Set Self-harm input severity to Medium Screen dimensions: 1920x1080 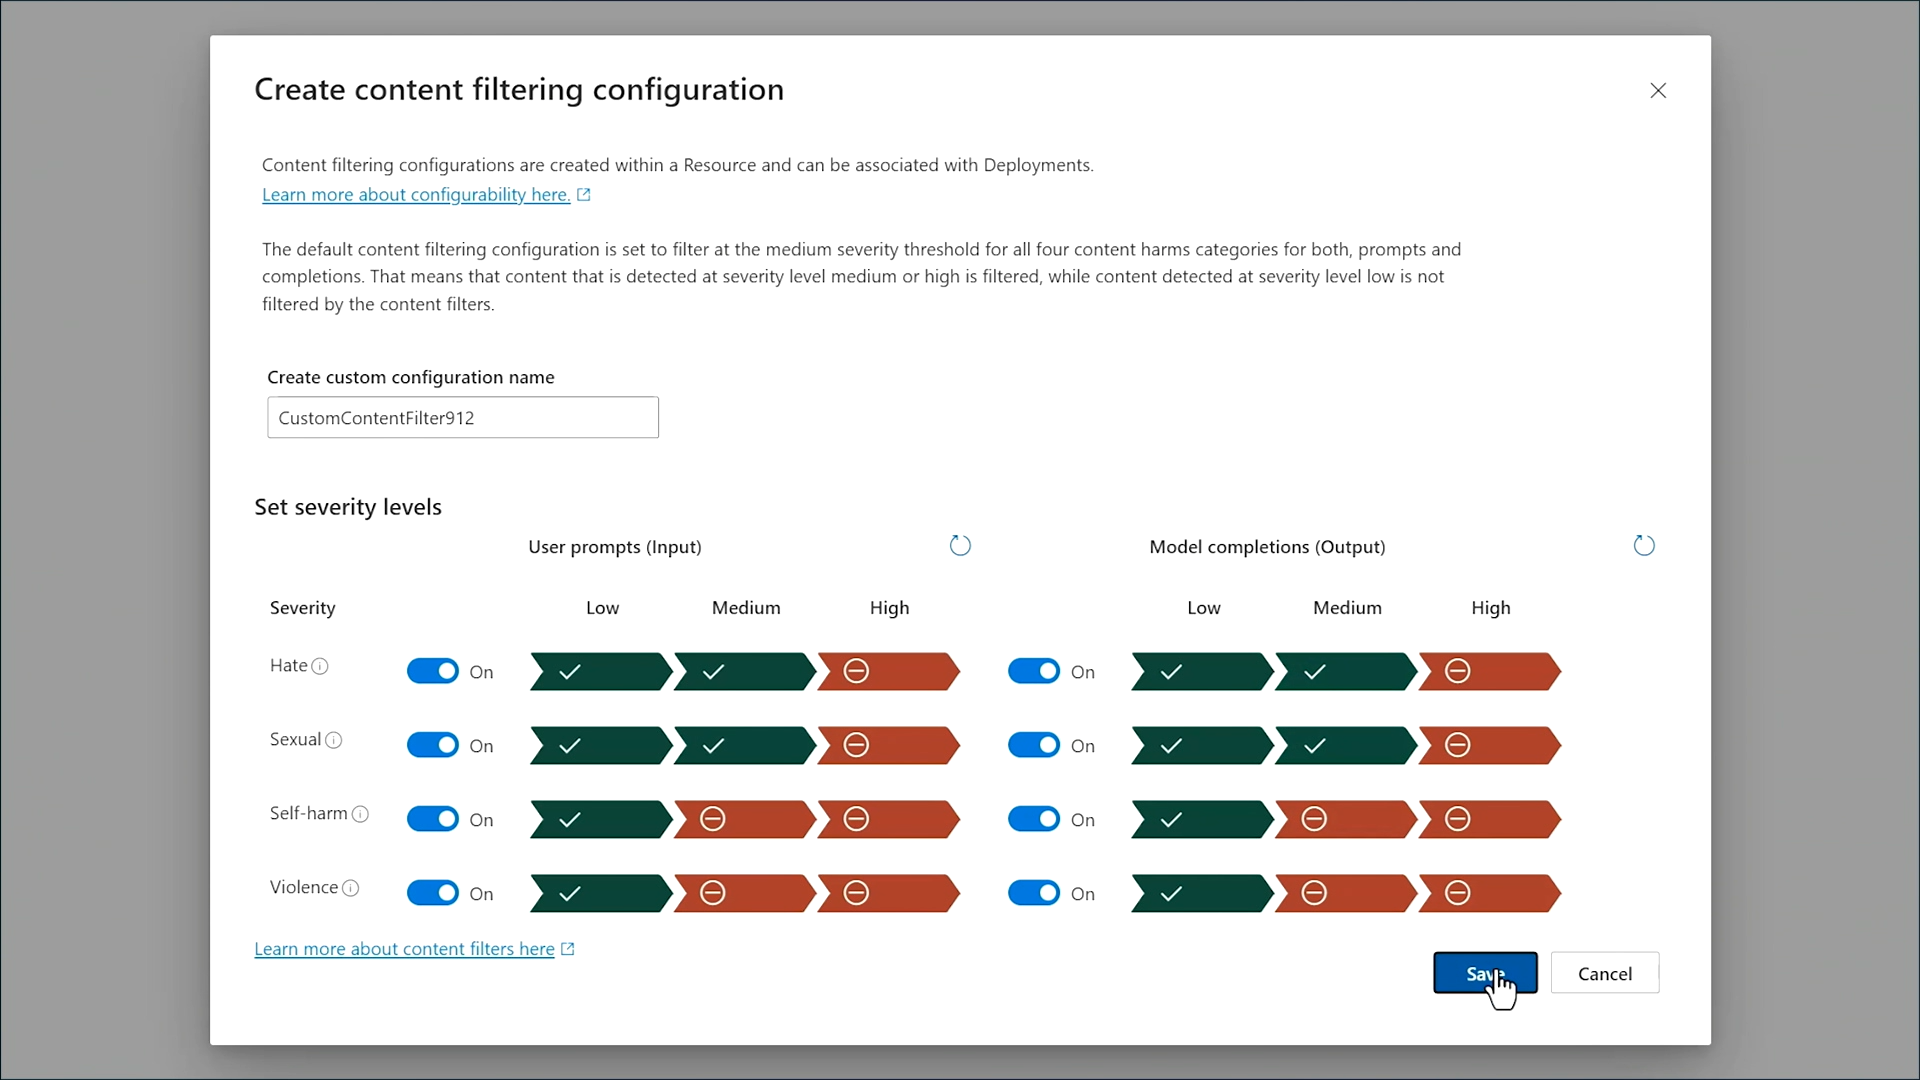coord(744,819)
